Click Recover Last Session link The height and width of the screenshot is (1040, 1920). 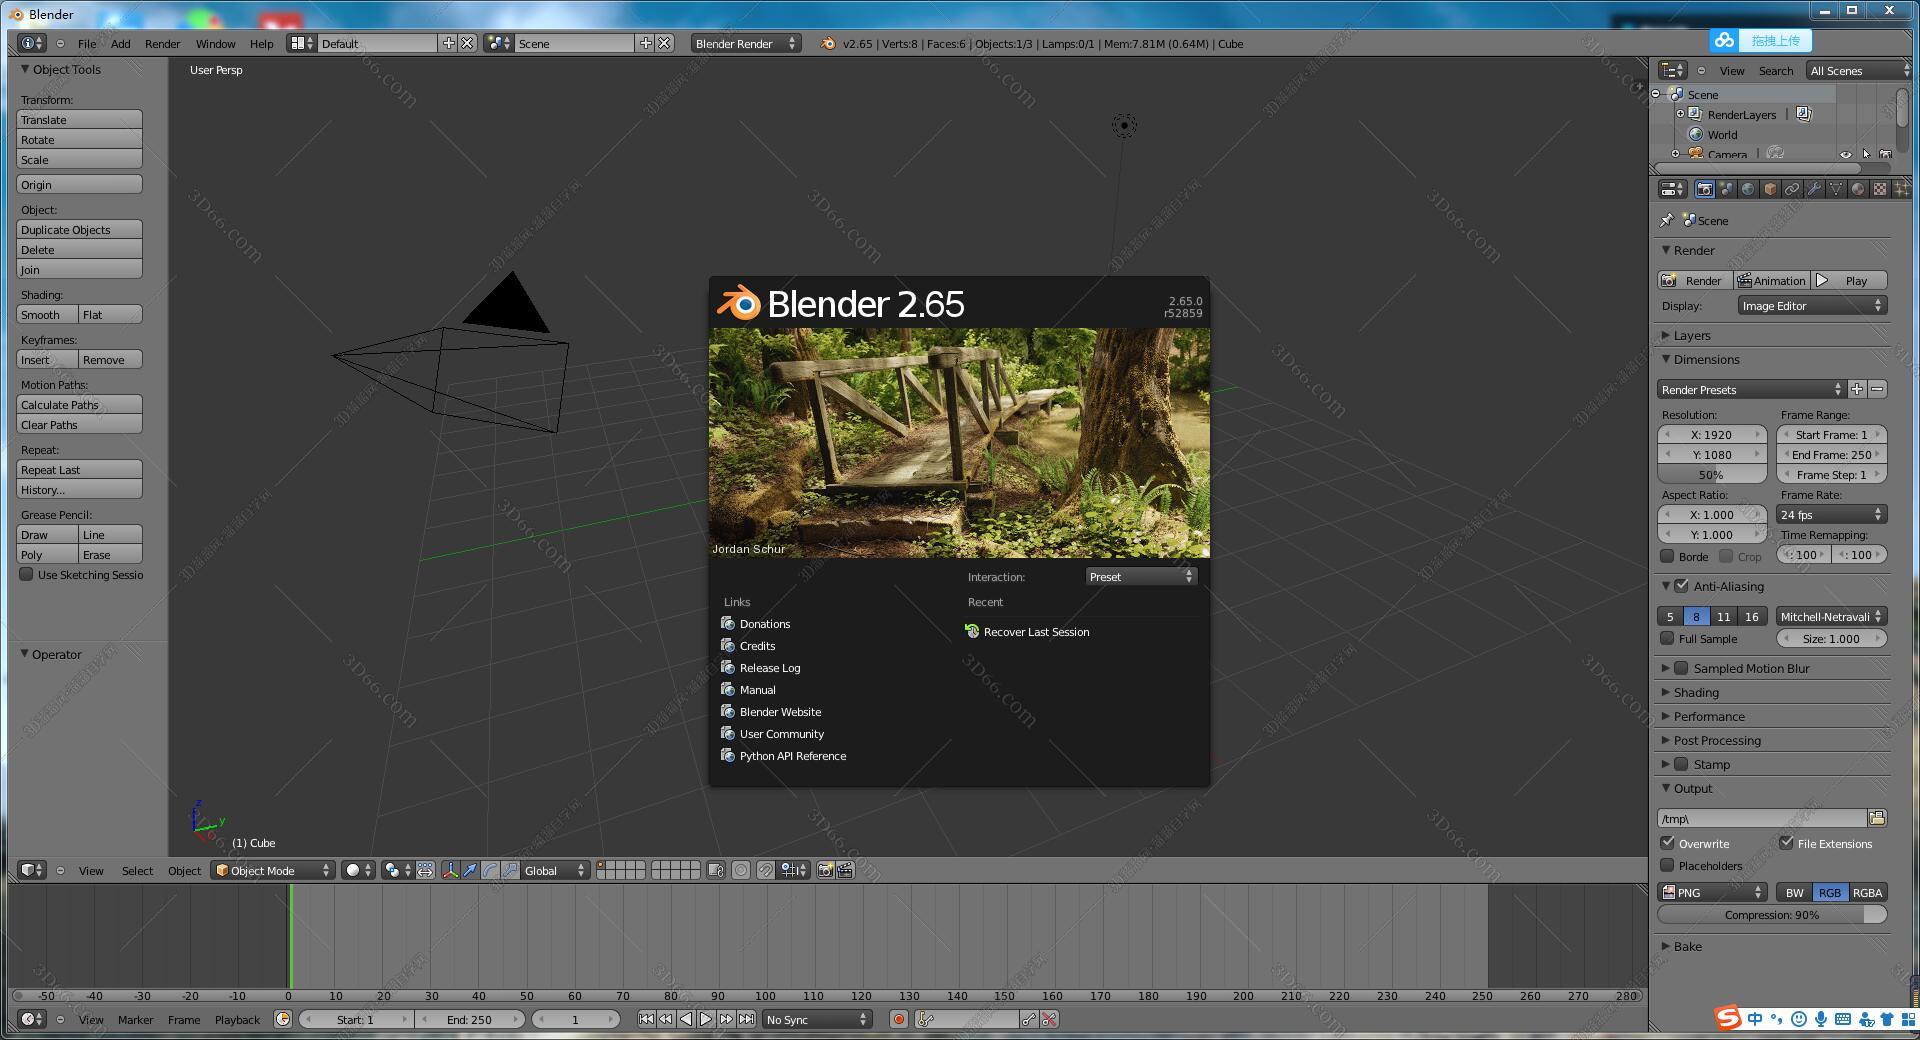pos(1036,631)
